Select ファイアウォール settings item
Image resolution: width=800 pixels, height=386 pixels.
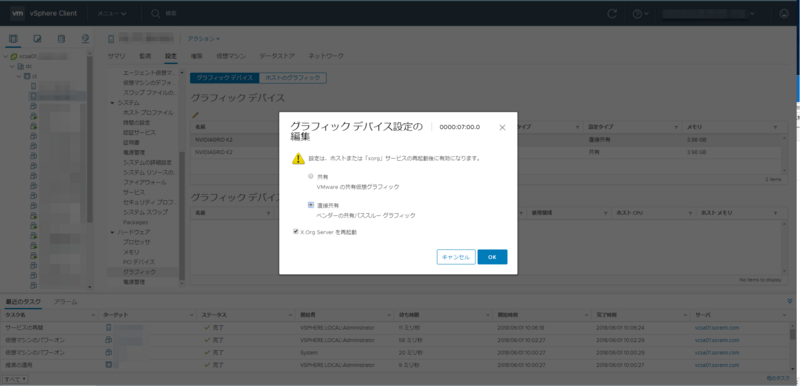pyautogui.click(x=144, y=183)
